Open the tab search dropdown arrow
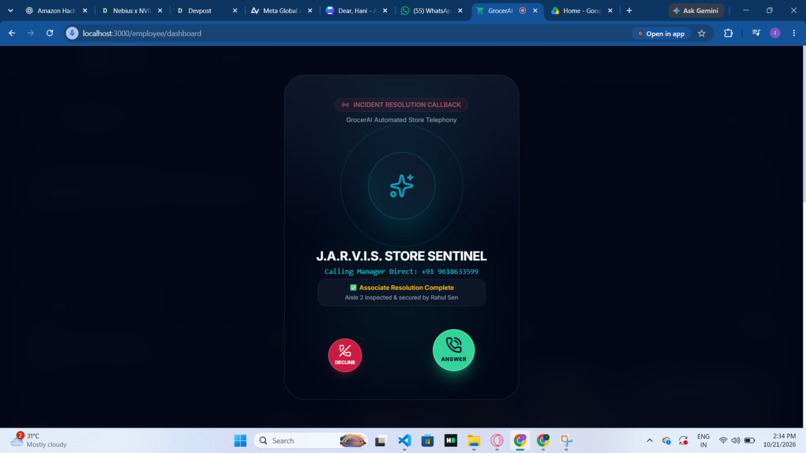The height and width of the screenshot is (453, 806). pyautogui.click(x=10, y=10)
